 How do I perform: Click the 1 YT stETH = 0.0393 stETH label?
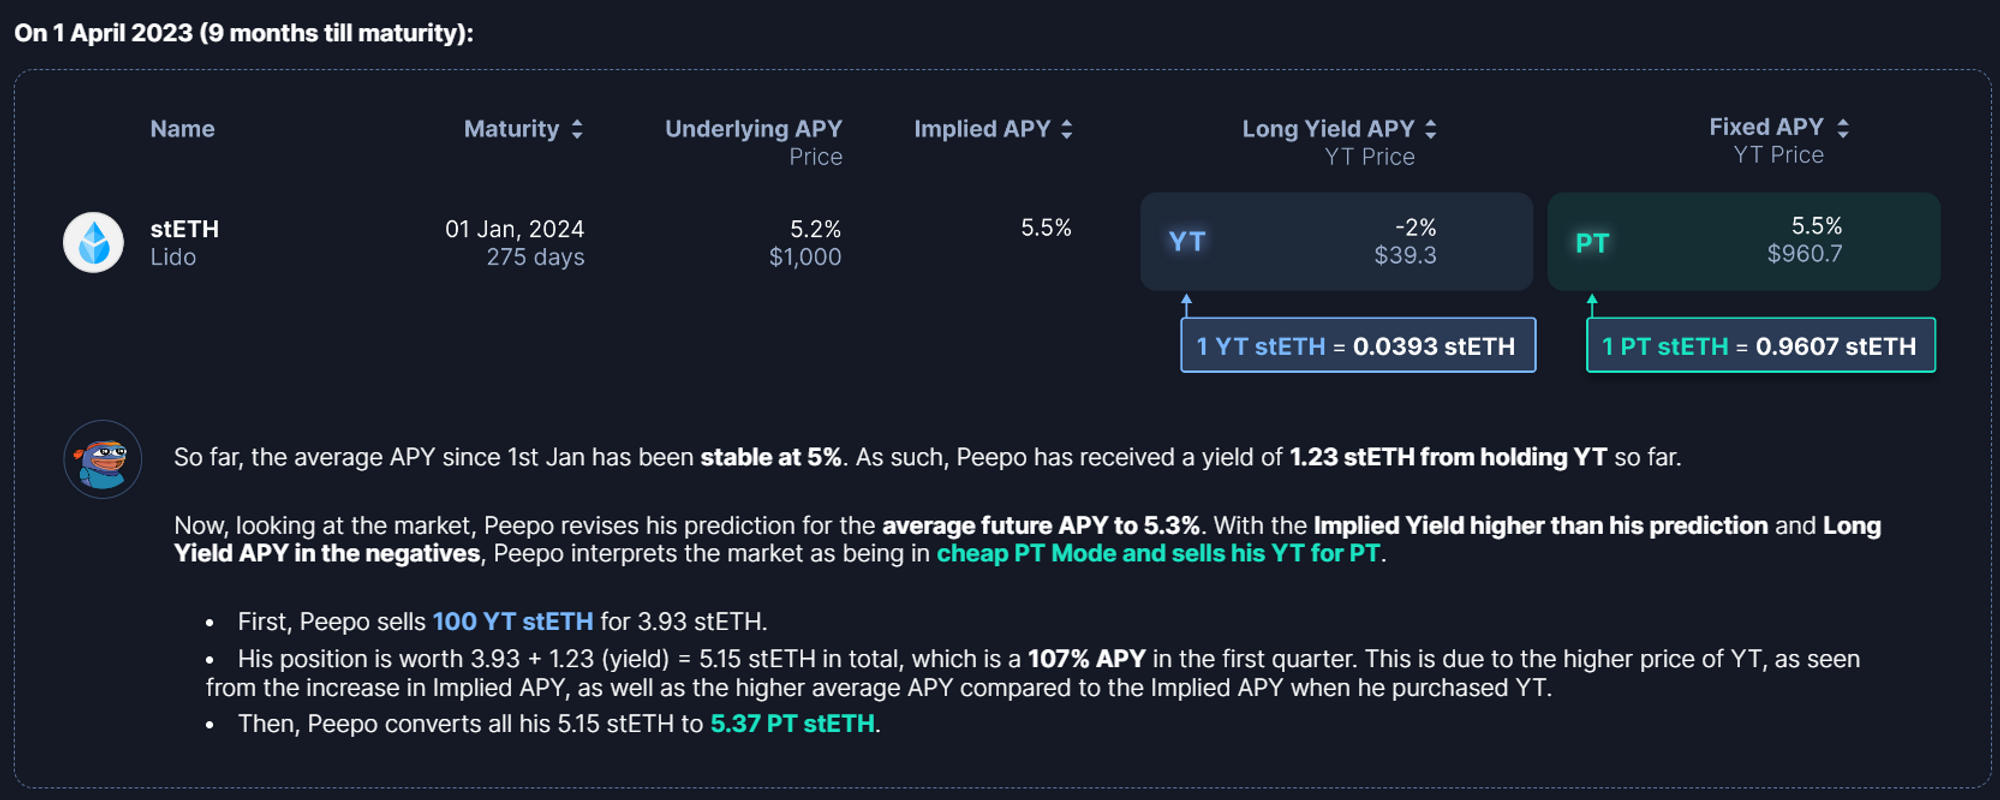tap(1357, 346)
